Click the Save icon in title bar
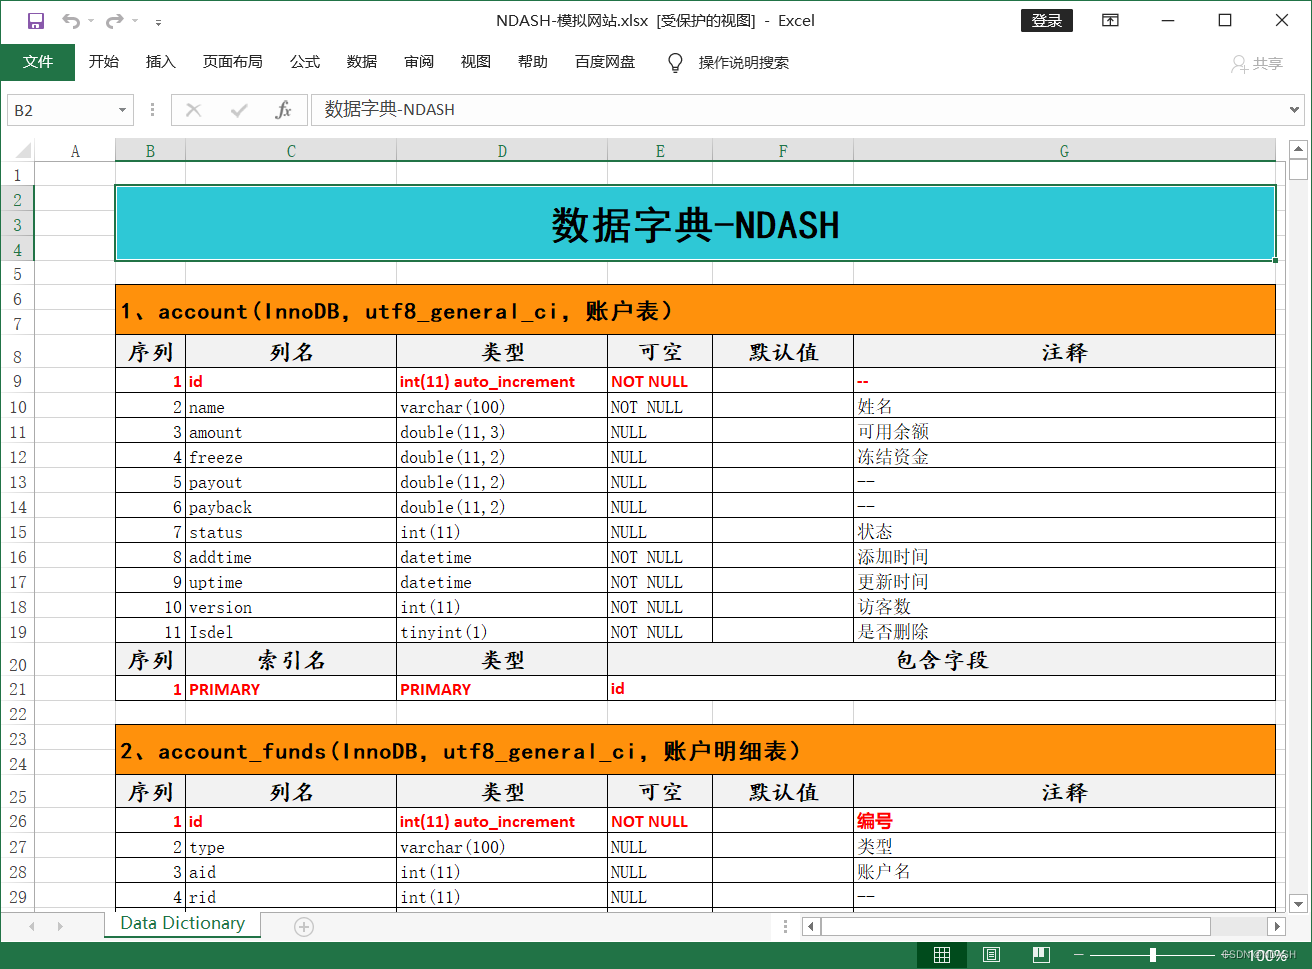Screen dimensions: 1312x969 pos(35,20)
